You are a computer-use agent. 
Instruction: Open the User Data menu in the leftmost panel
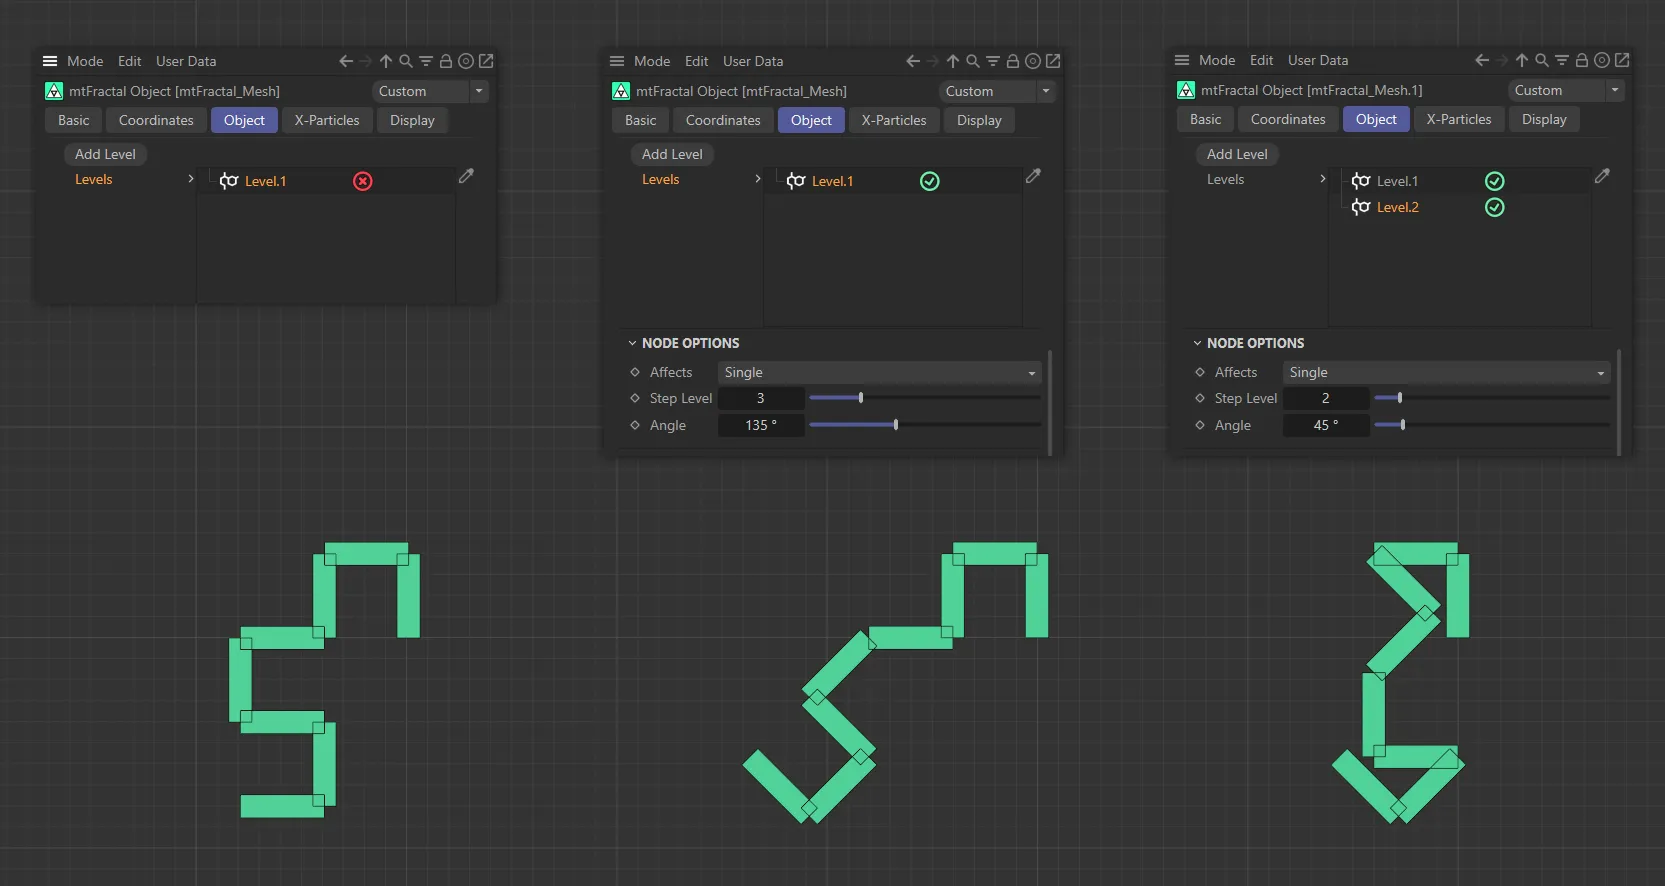(186, 61)
